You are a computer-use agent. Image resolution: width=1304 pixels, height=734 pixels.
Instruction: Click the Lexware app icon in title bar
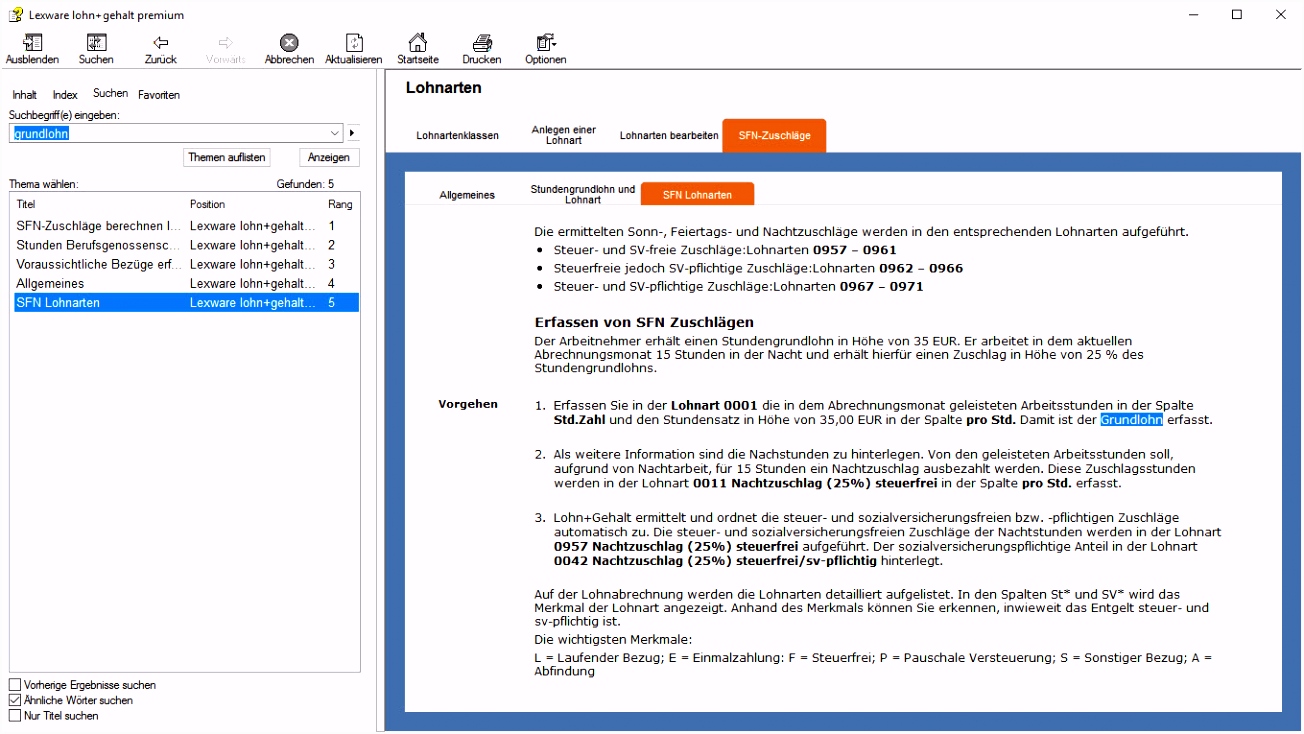pyautogui.click(x=15, y=15)
